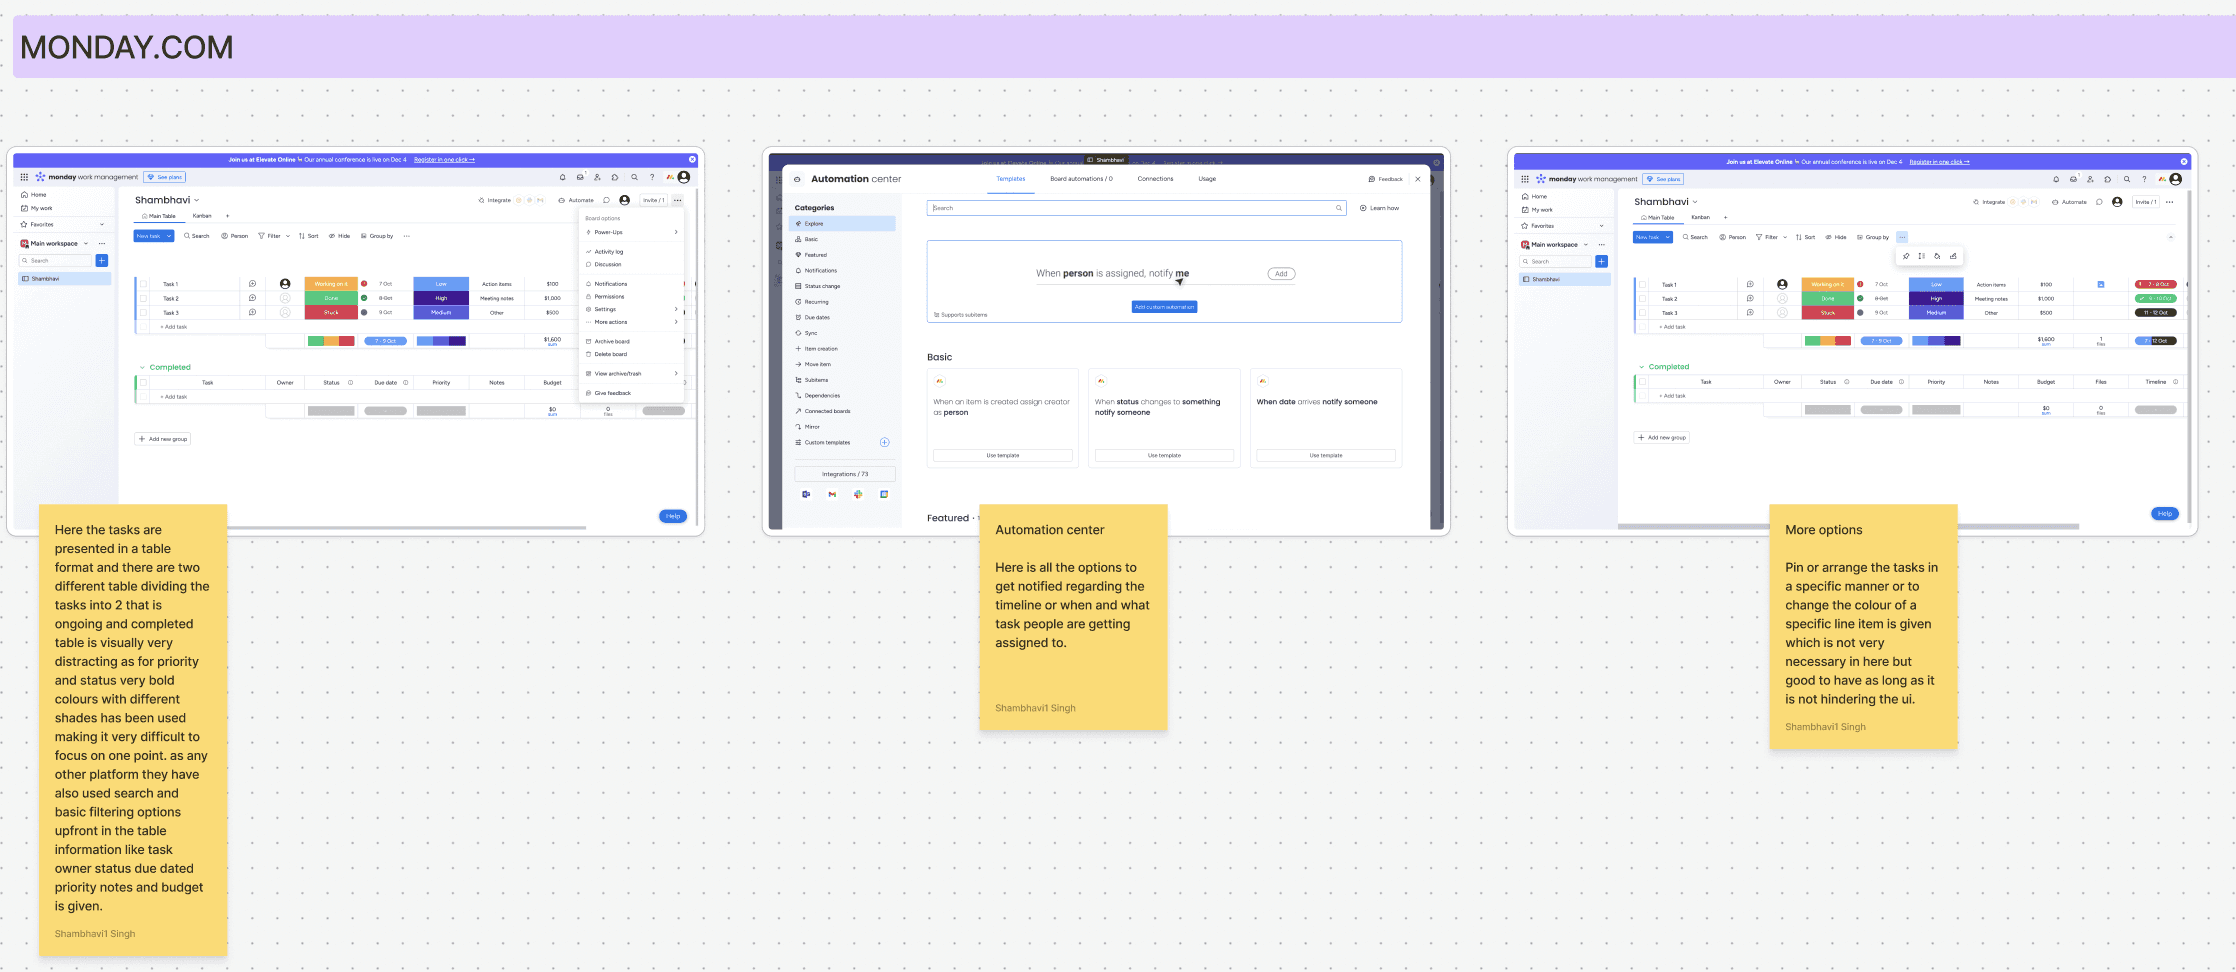This screenshot has height=972, width=2236.
Task: Click See plans button in first screenshot
Action: pos(165,177)
